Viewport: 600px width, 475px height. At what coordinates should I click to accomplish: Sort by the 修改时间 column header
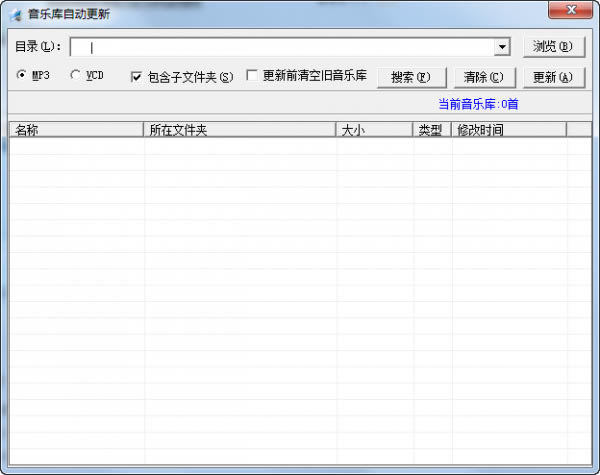509,130
